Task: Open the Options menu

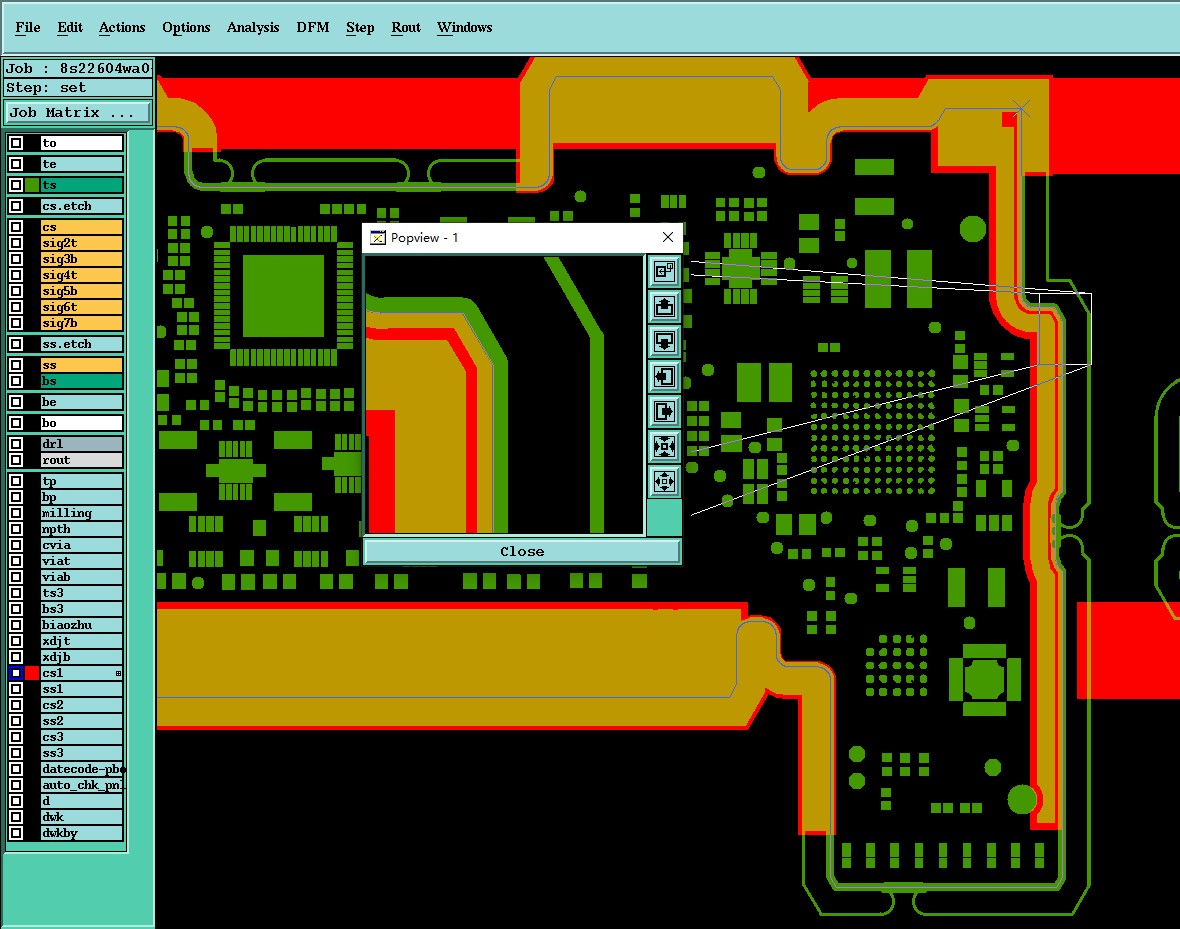Action: coord(186,27)
